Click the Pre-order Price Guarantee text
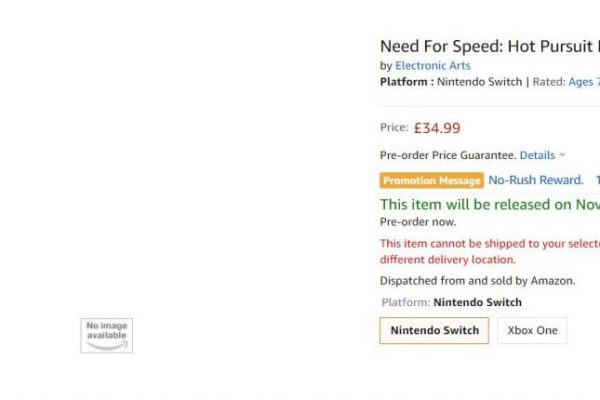This screenshot has width=600, height=400. pos(448,155)
